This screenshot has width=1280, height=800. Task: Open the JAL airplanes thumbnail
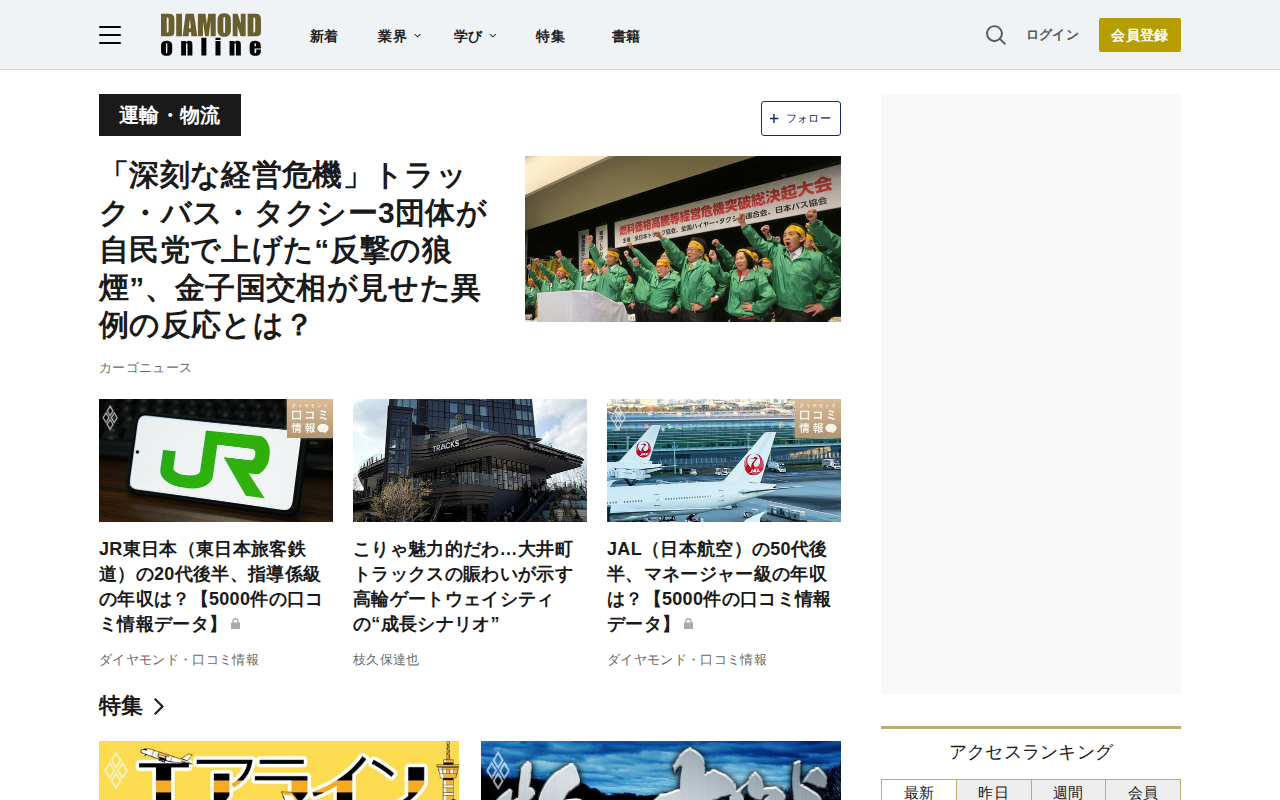point(724,460)
